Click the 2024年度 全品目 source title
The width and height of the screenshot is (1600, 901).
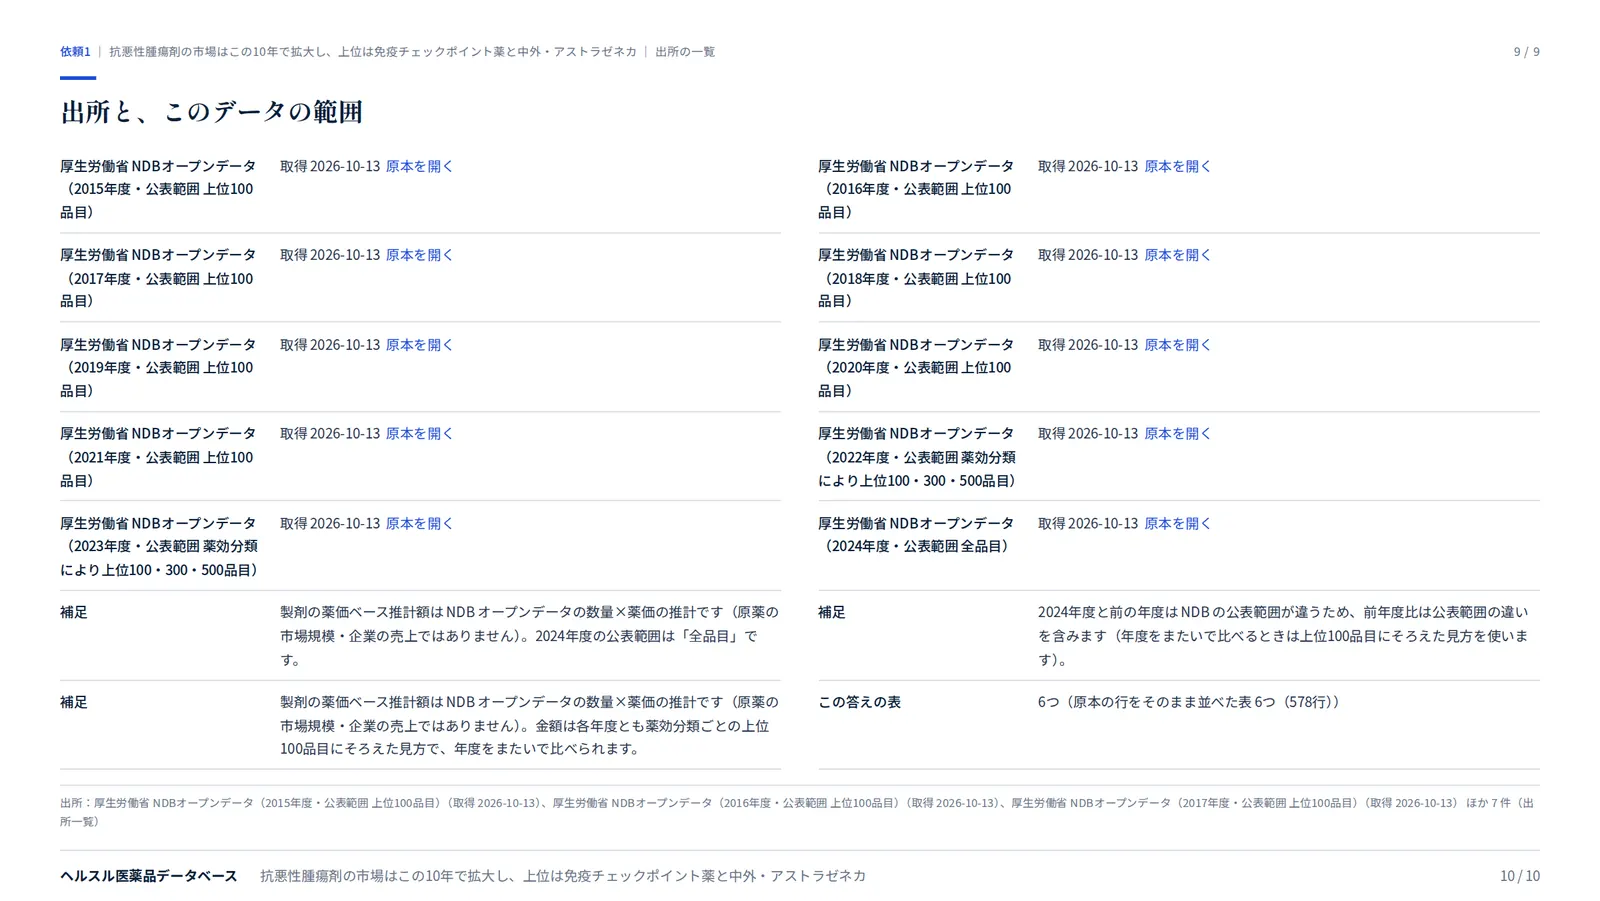[916, 535]
